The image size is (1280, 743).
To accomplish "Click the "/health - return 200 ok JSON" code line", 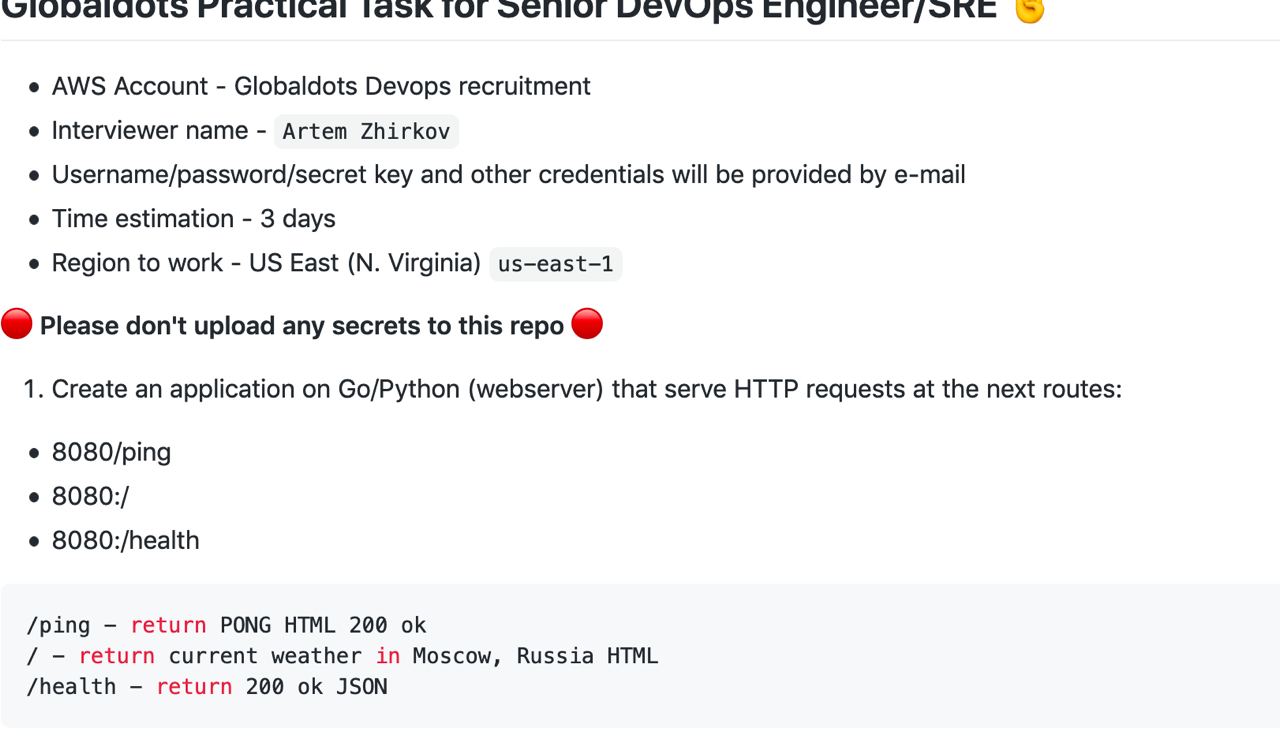I will click(x=207, y=686).
